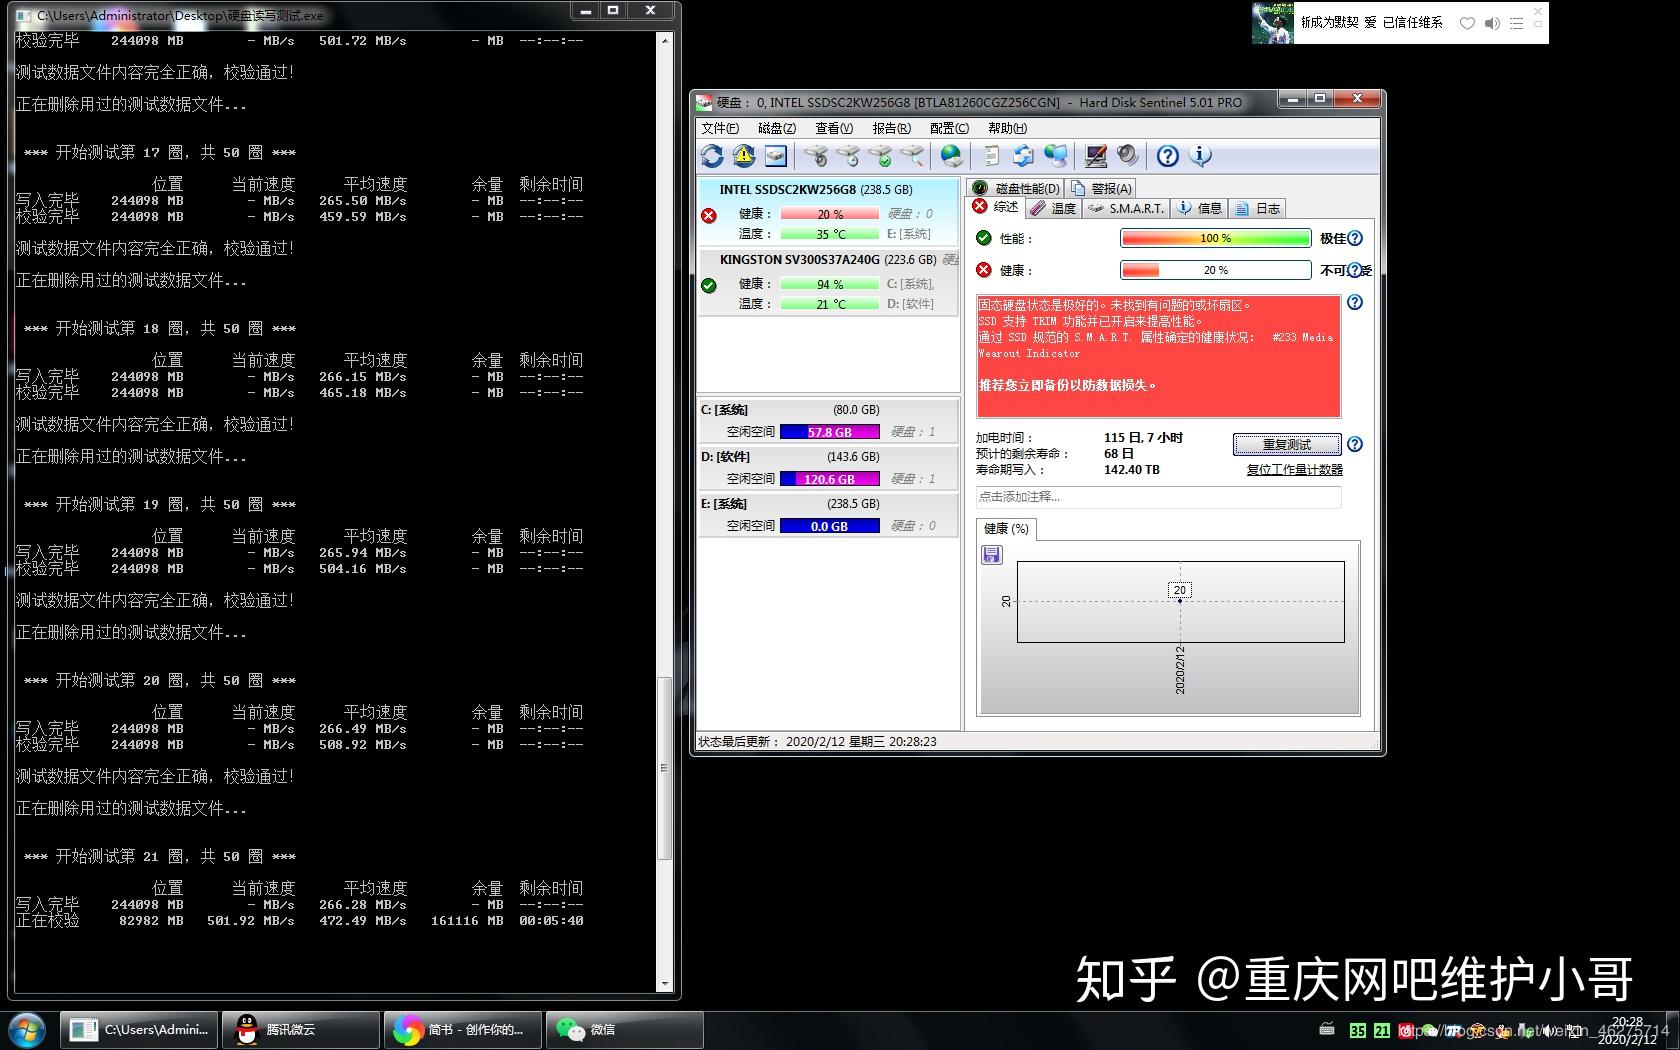1680x1050 pixels.
Task: Click help icon beside the red status text box
Action: tap(1355, 302)
